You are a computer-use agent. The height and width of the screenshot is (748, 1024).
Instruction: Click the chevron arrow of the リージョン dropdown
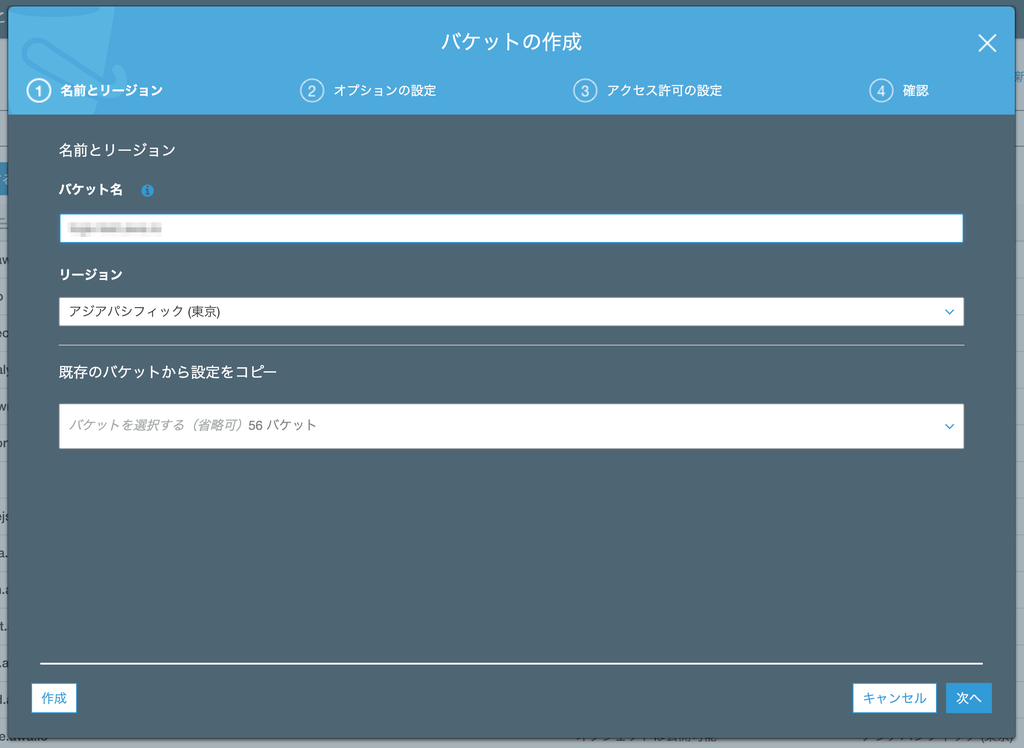pyautogui.click(x=950, y=312)
